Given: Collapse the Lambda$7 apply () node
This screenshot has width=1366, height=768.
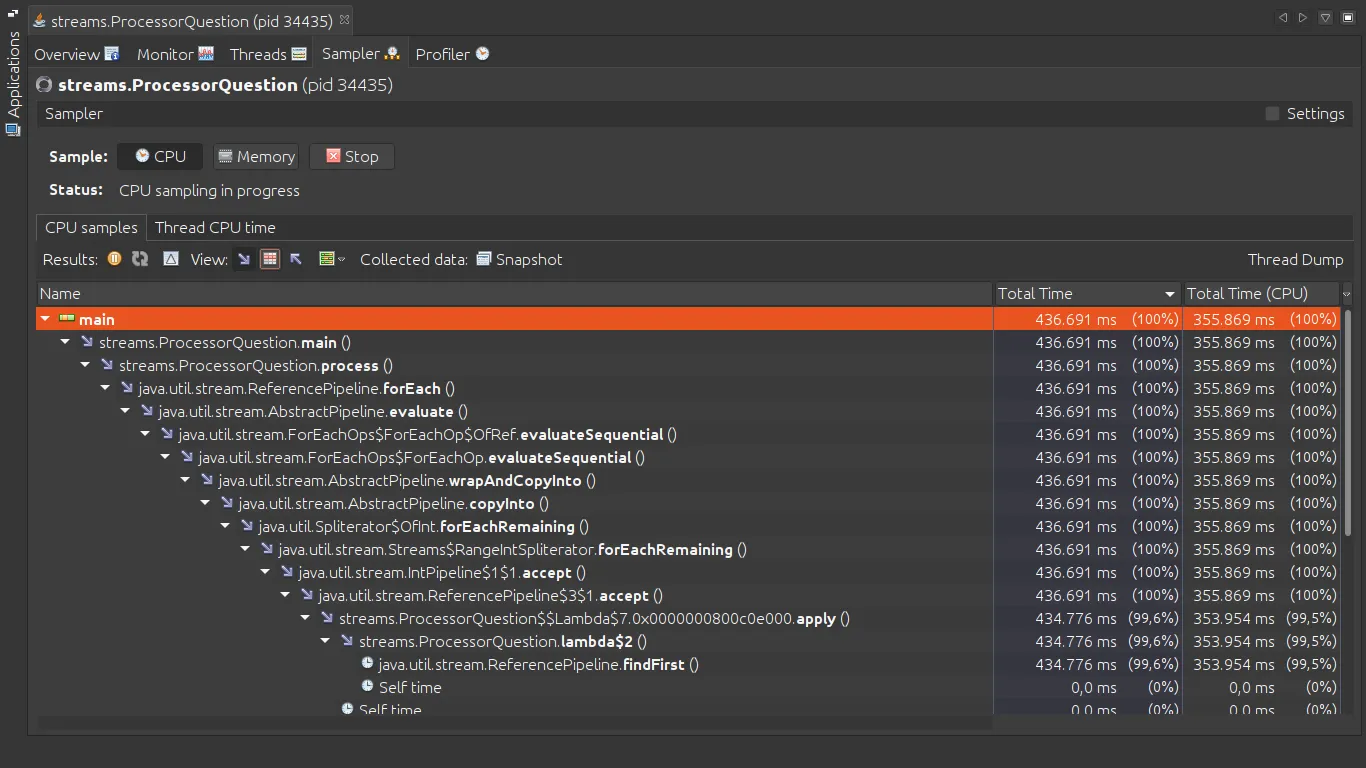Looking at the screenshot, I should pos(306,618).
